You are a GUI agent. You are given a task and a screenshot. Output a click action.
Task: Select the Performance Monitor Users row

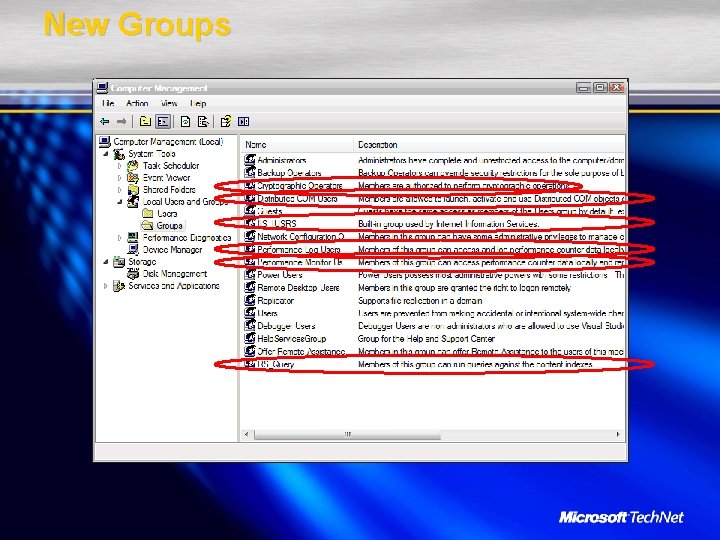pos(433,262)
